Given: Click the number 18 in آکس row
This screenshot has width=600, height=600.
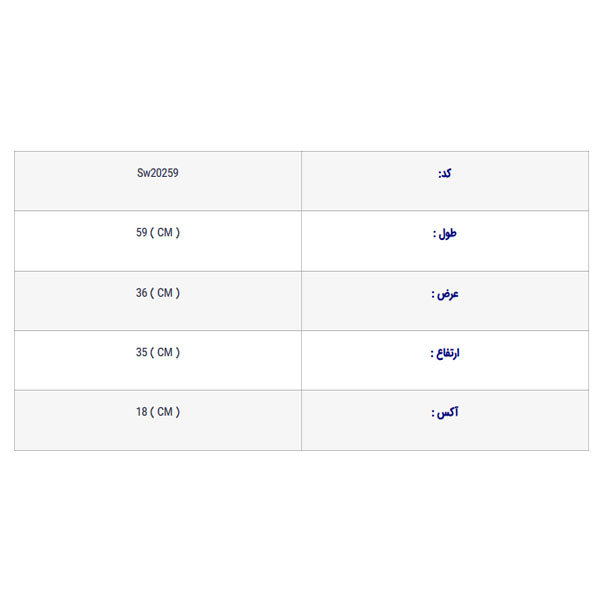Looking at the screenshot, I should (x=142, y=412).
